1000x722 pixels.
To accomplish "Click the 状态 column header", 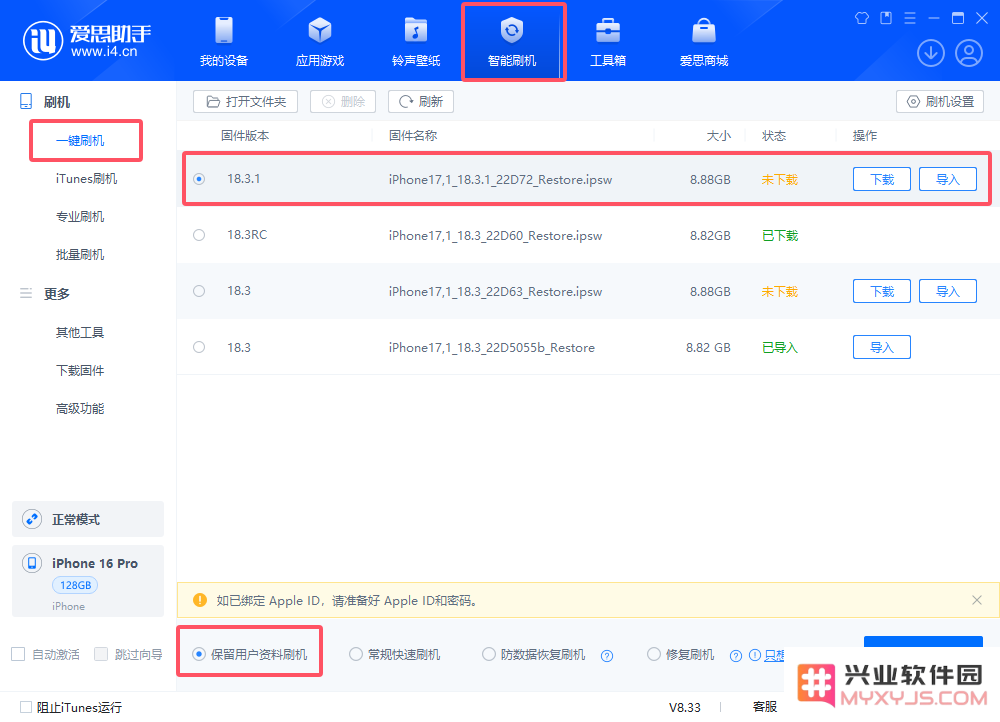I will coord(774,136).
